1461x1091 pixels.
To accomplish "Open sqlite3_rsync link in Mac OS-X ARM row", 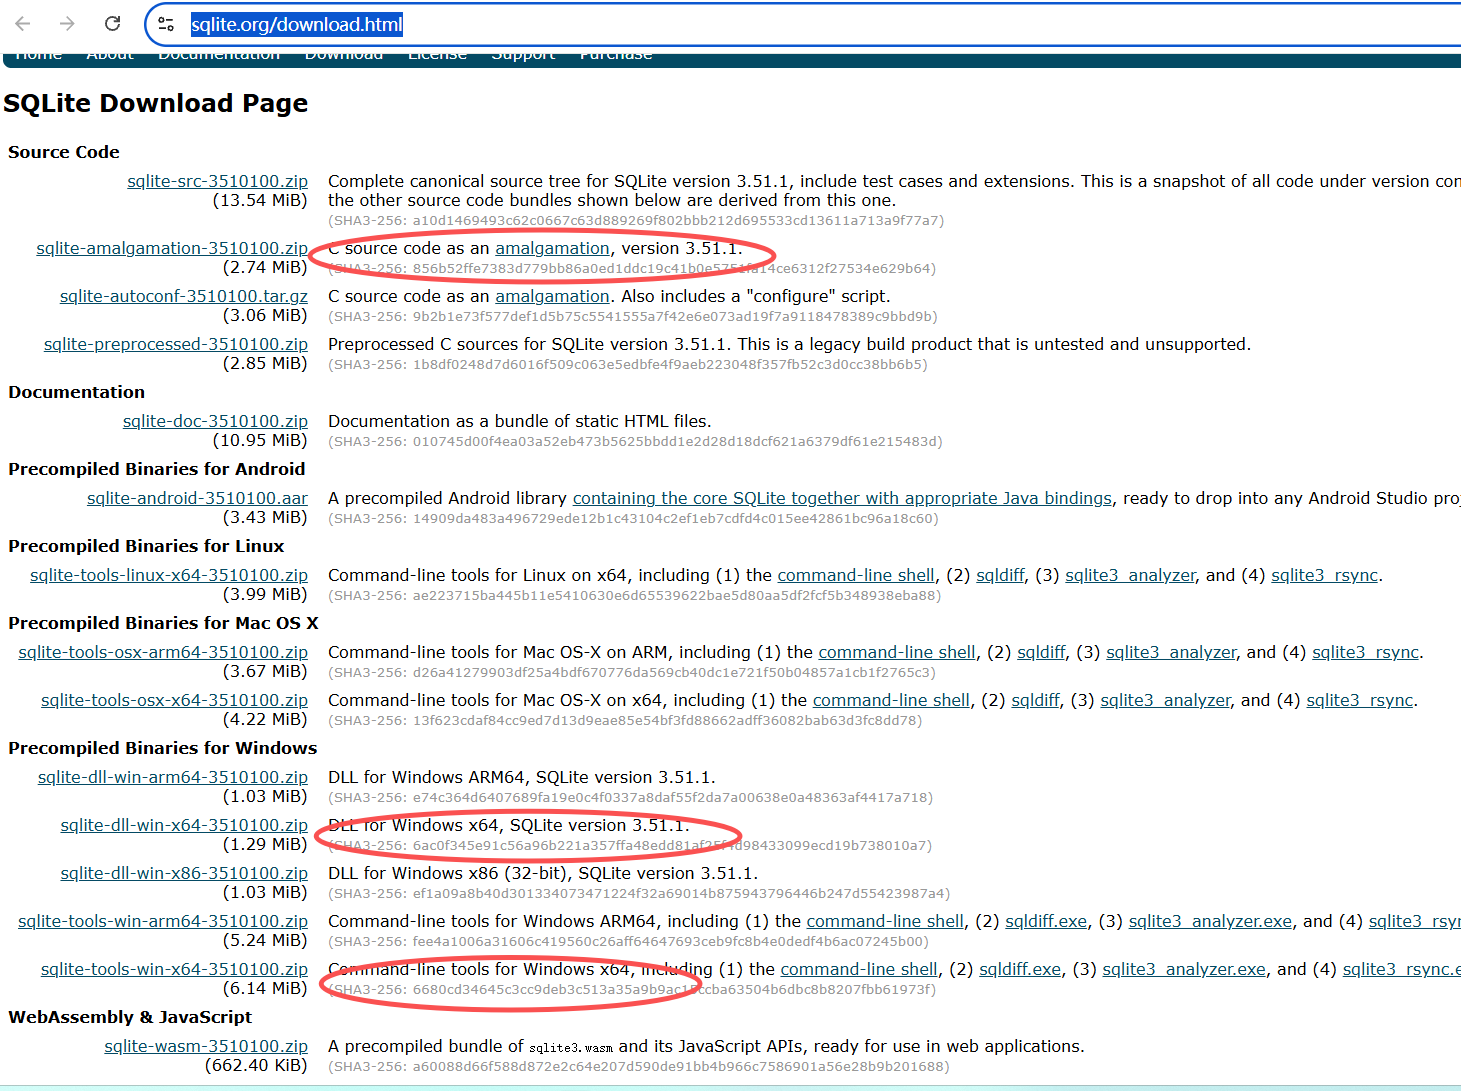I will 1365,652.
